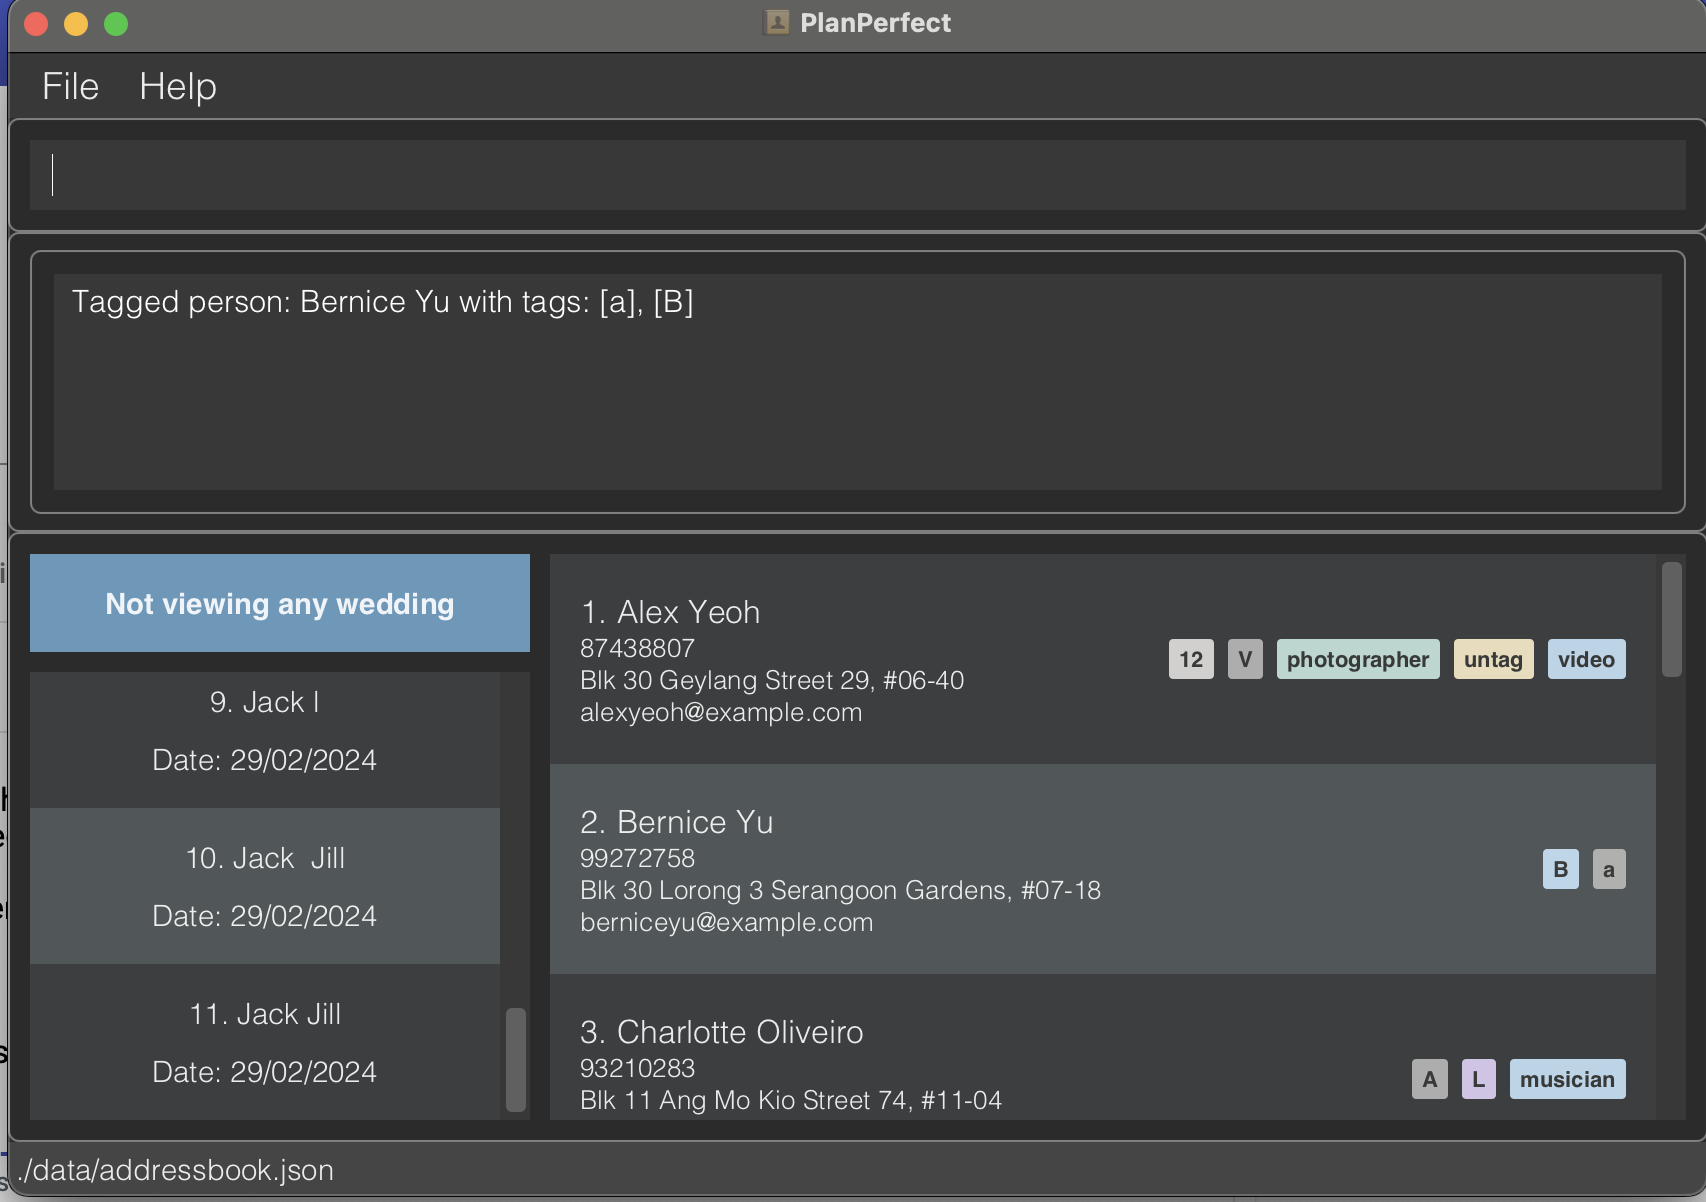Click the 'musician' tag
The width and height of the screenshot is (1706, 1202).
point(1567,1079)
